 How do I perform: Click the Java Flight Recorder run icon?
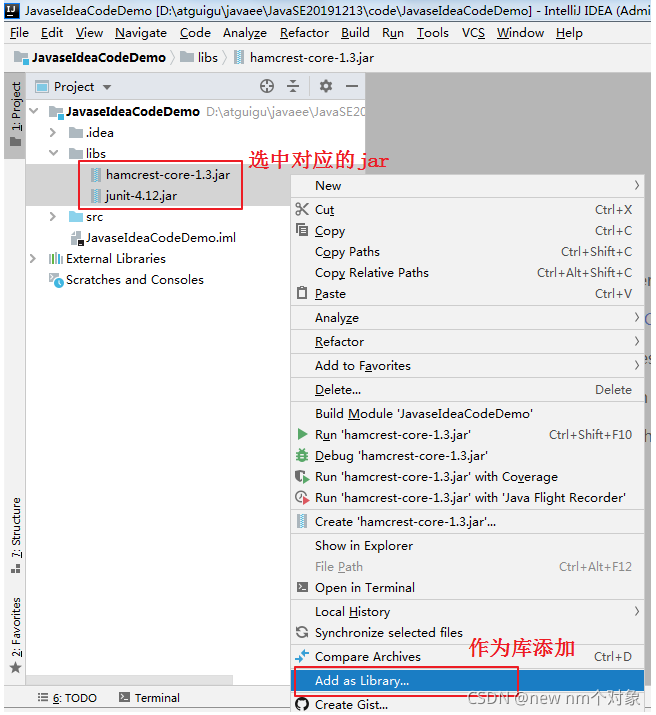click(x=301, y=497)
